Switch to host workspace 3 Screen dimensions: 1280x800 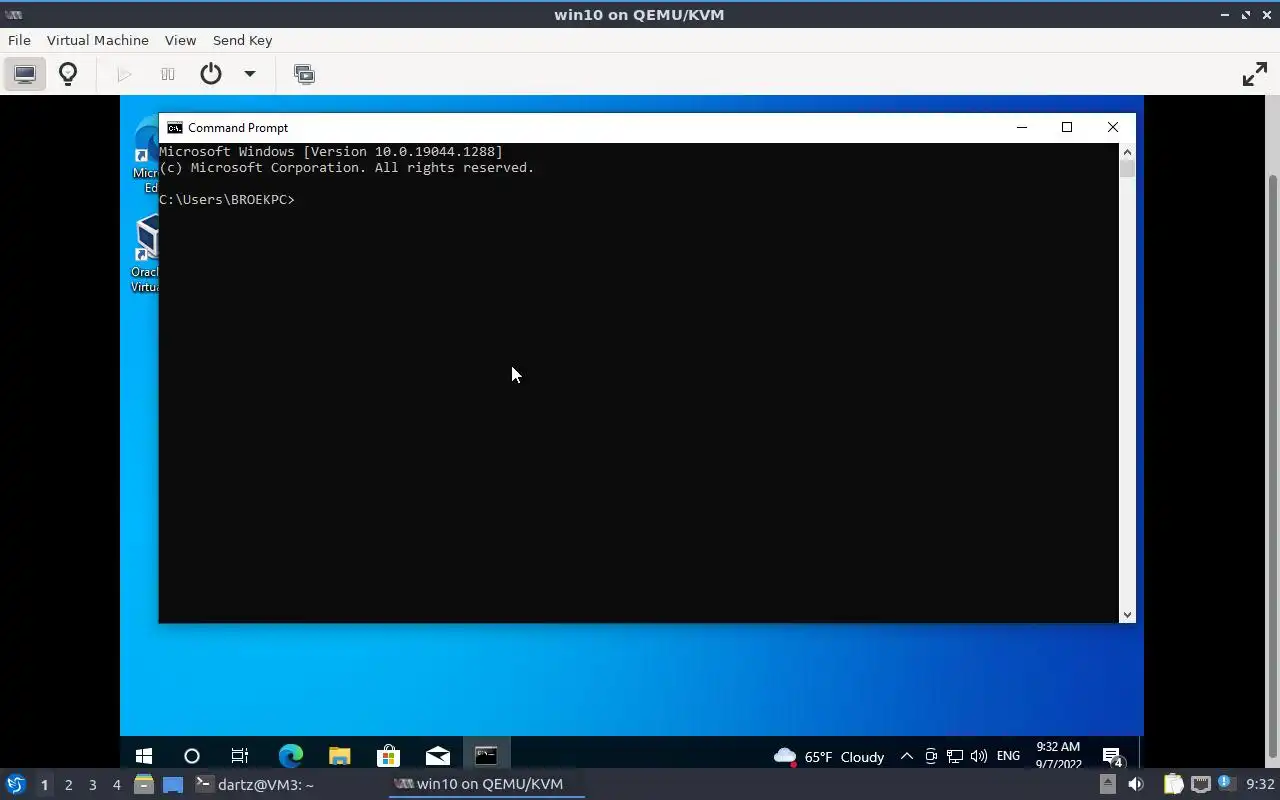[x=92, y=785]
